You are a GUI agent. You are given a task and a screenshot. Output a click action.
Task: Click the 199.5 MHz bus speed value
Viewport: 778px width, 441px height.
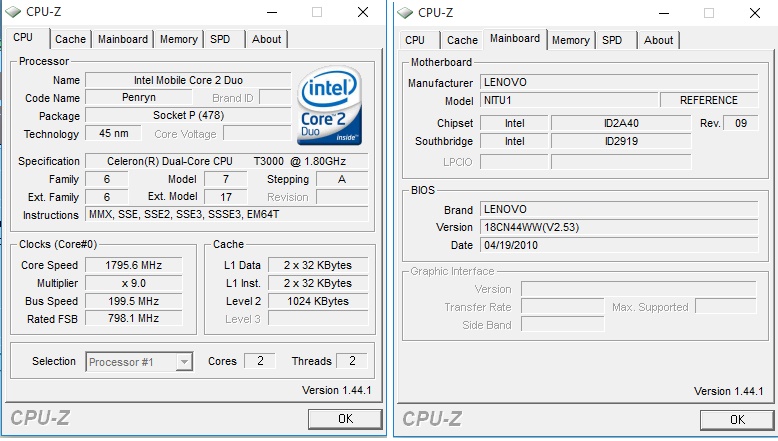(x=133, y=301)
